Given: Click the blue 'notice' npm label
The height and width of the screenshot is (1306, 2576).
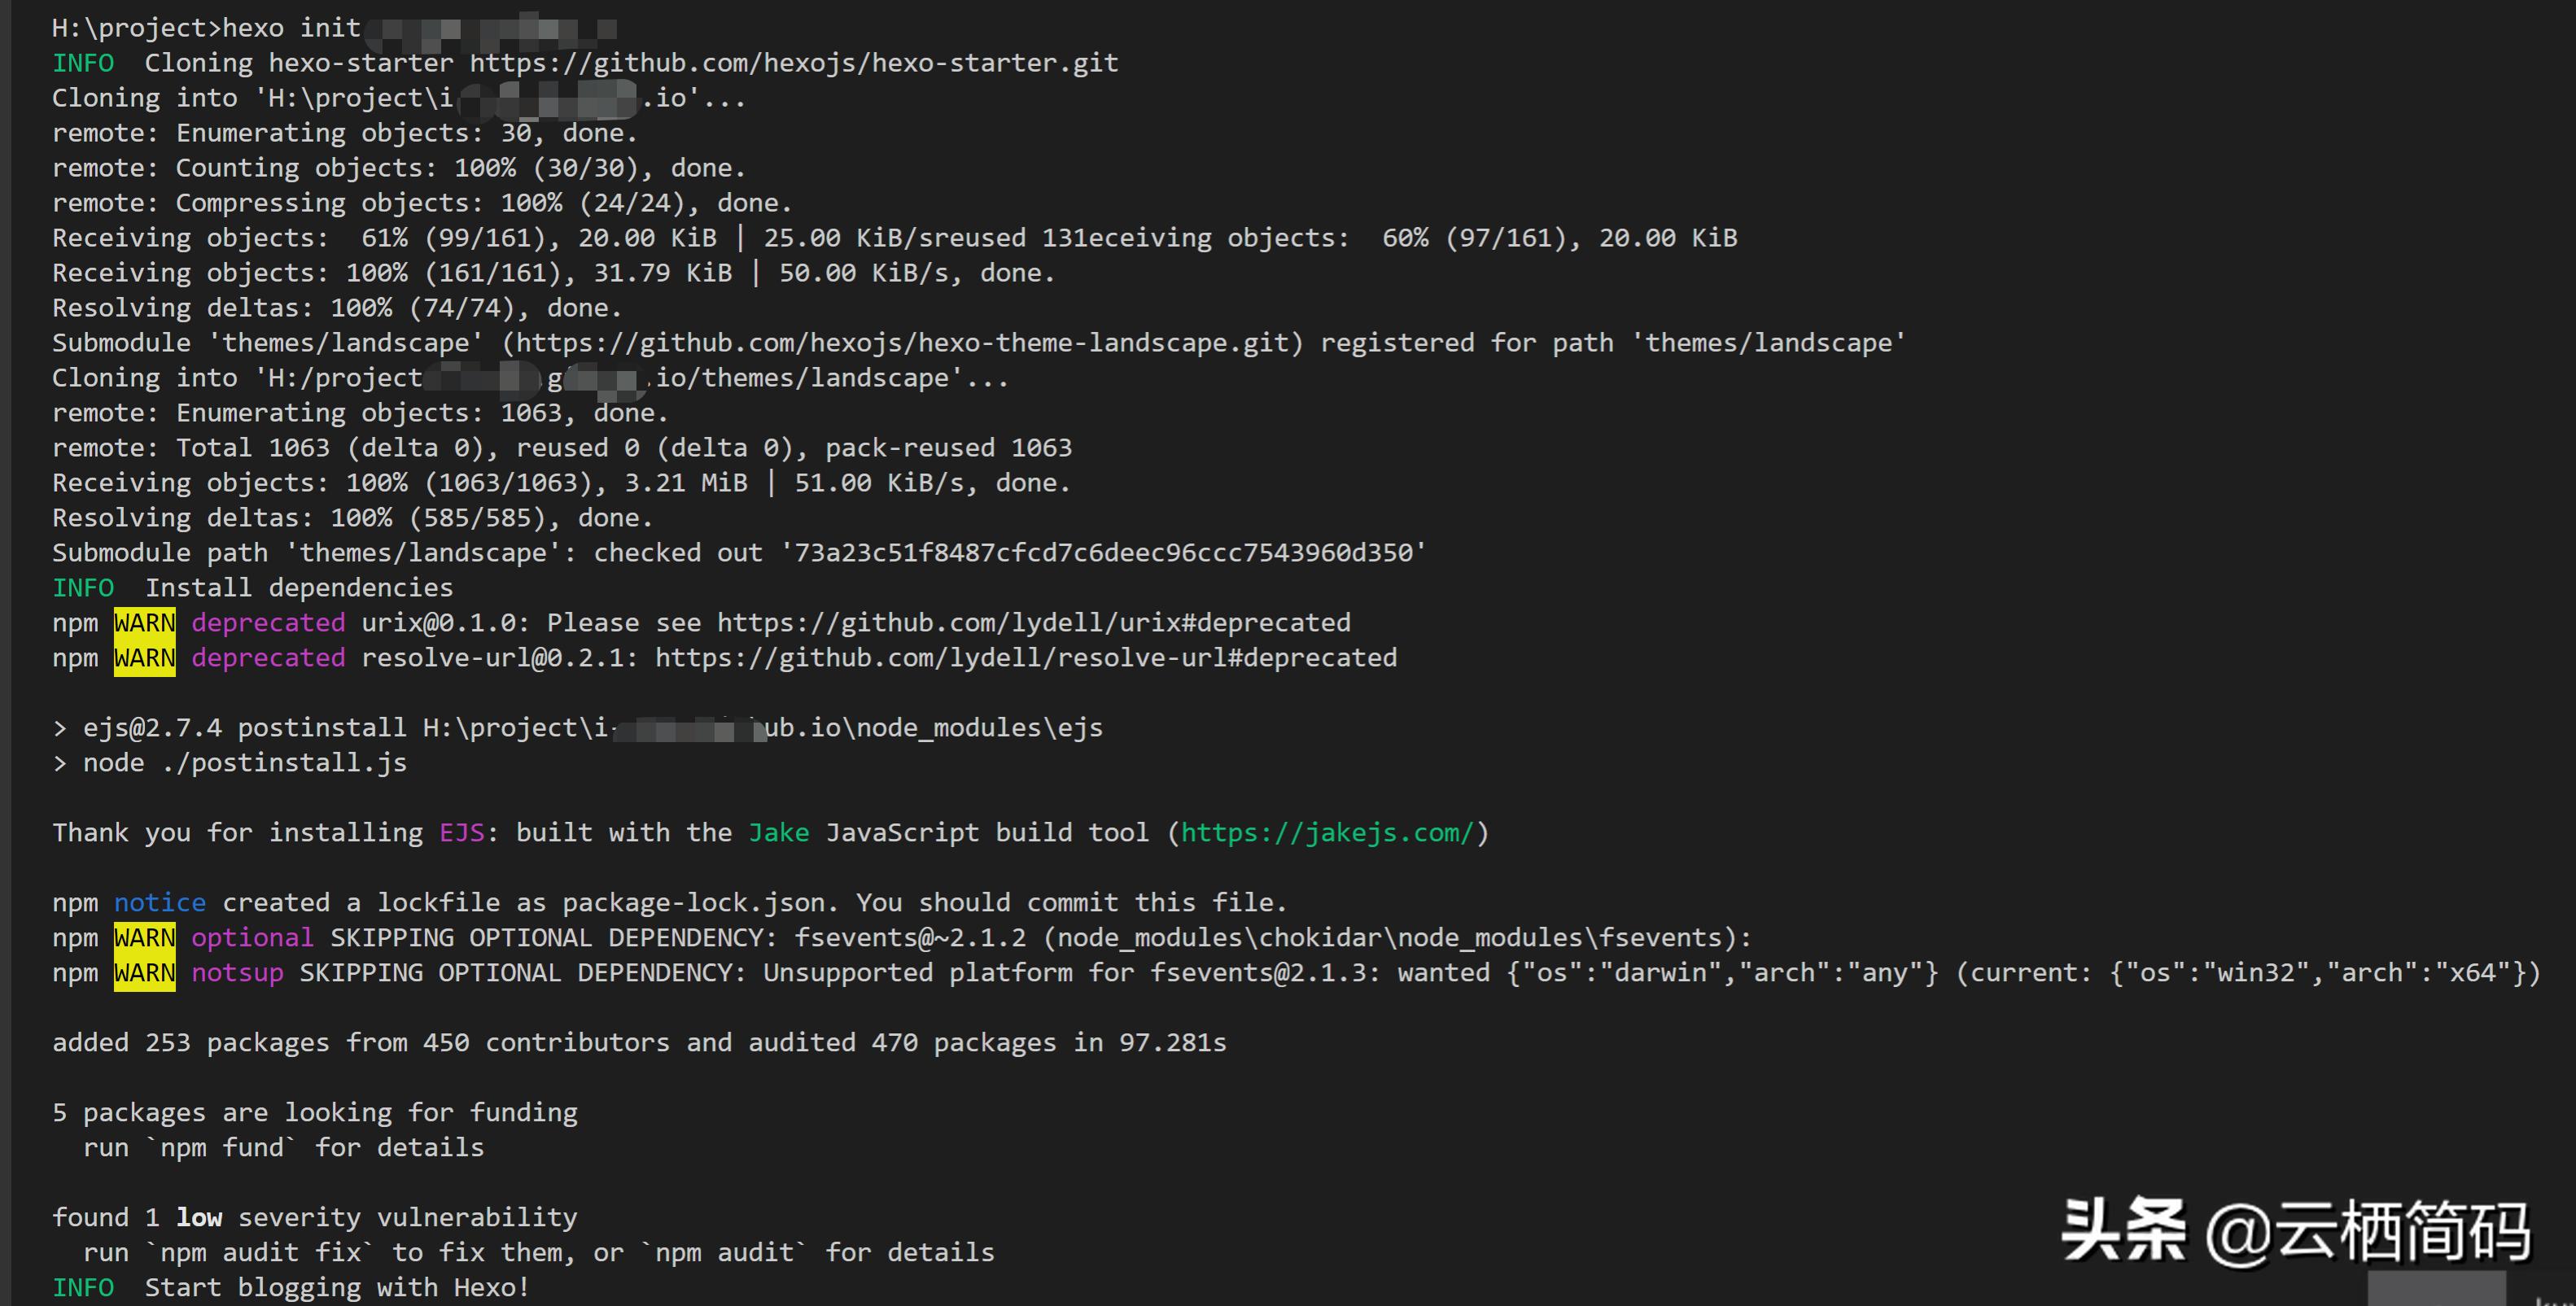Looking at the screenshot, I should pyautogui.click(x=160, y=903).
